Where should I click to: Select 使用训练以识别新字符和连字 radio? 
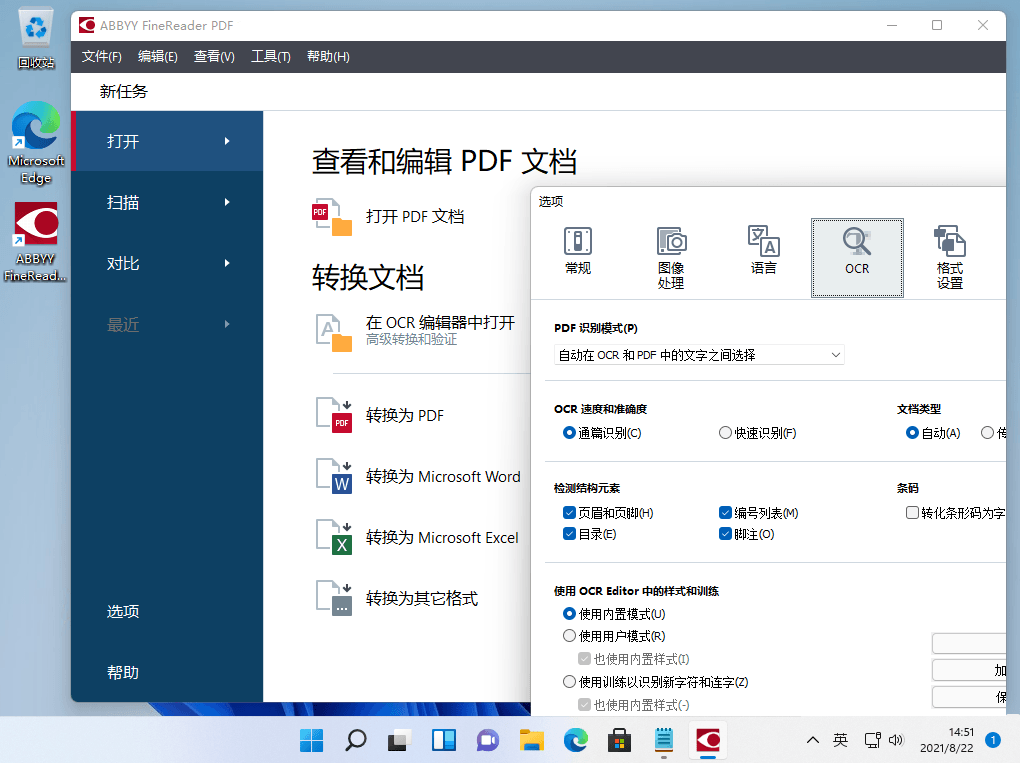coord(569,681)
